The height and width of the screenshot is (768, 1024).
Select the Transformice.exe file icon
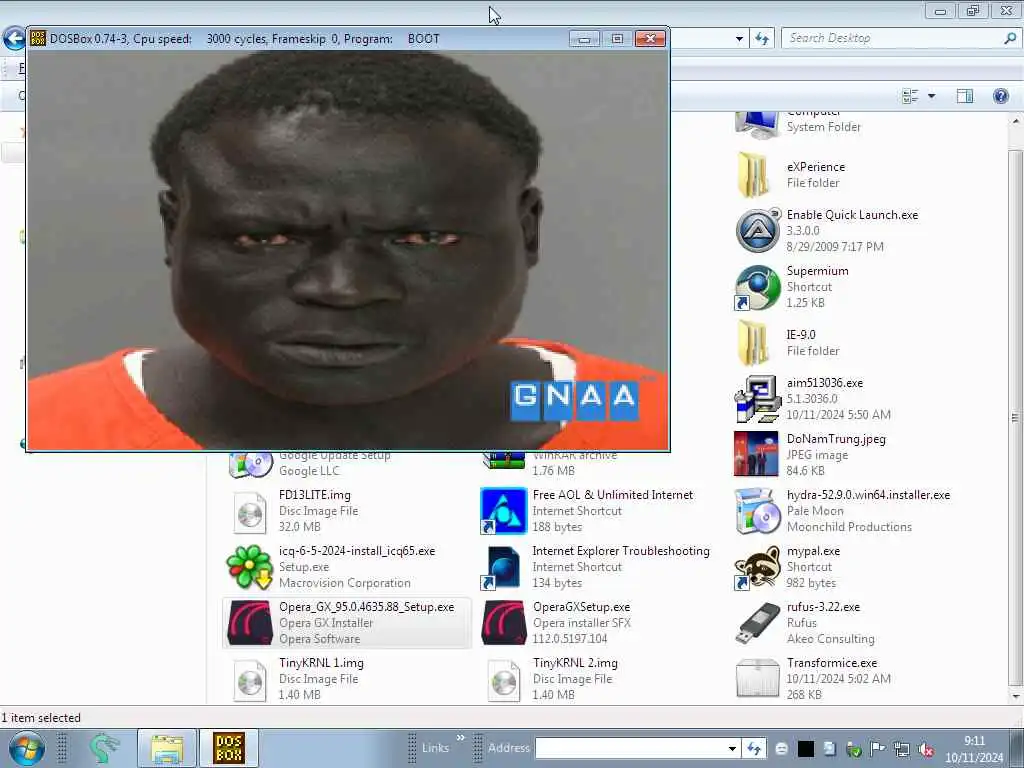(x=758, y=679)
